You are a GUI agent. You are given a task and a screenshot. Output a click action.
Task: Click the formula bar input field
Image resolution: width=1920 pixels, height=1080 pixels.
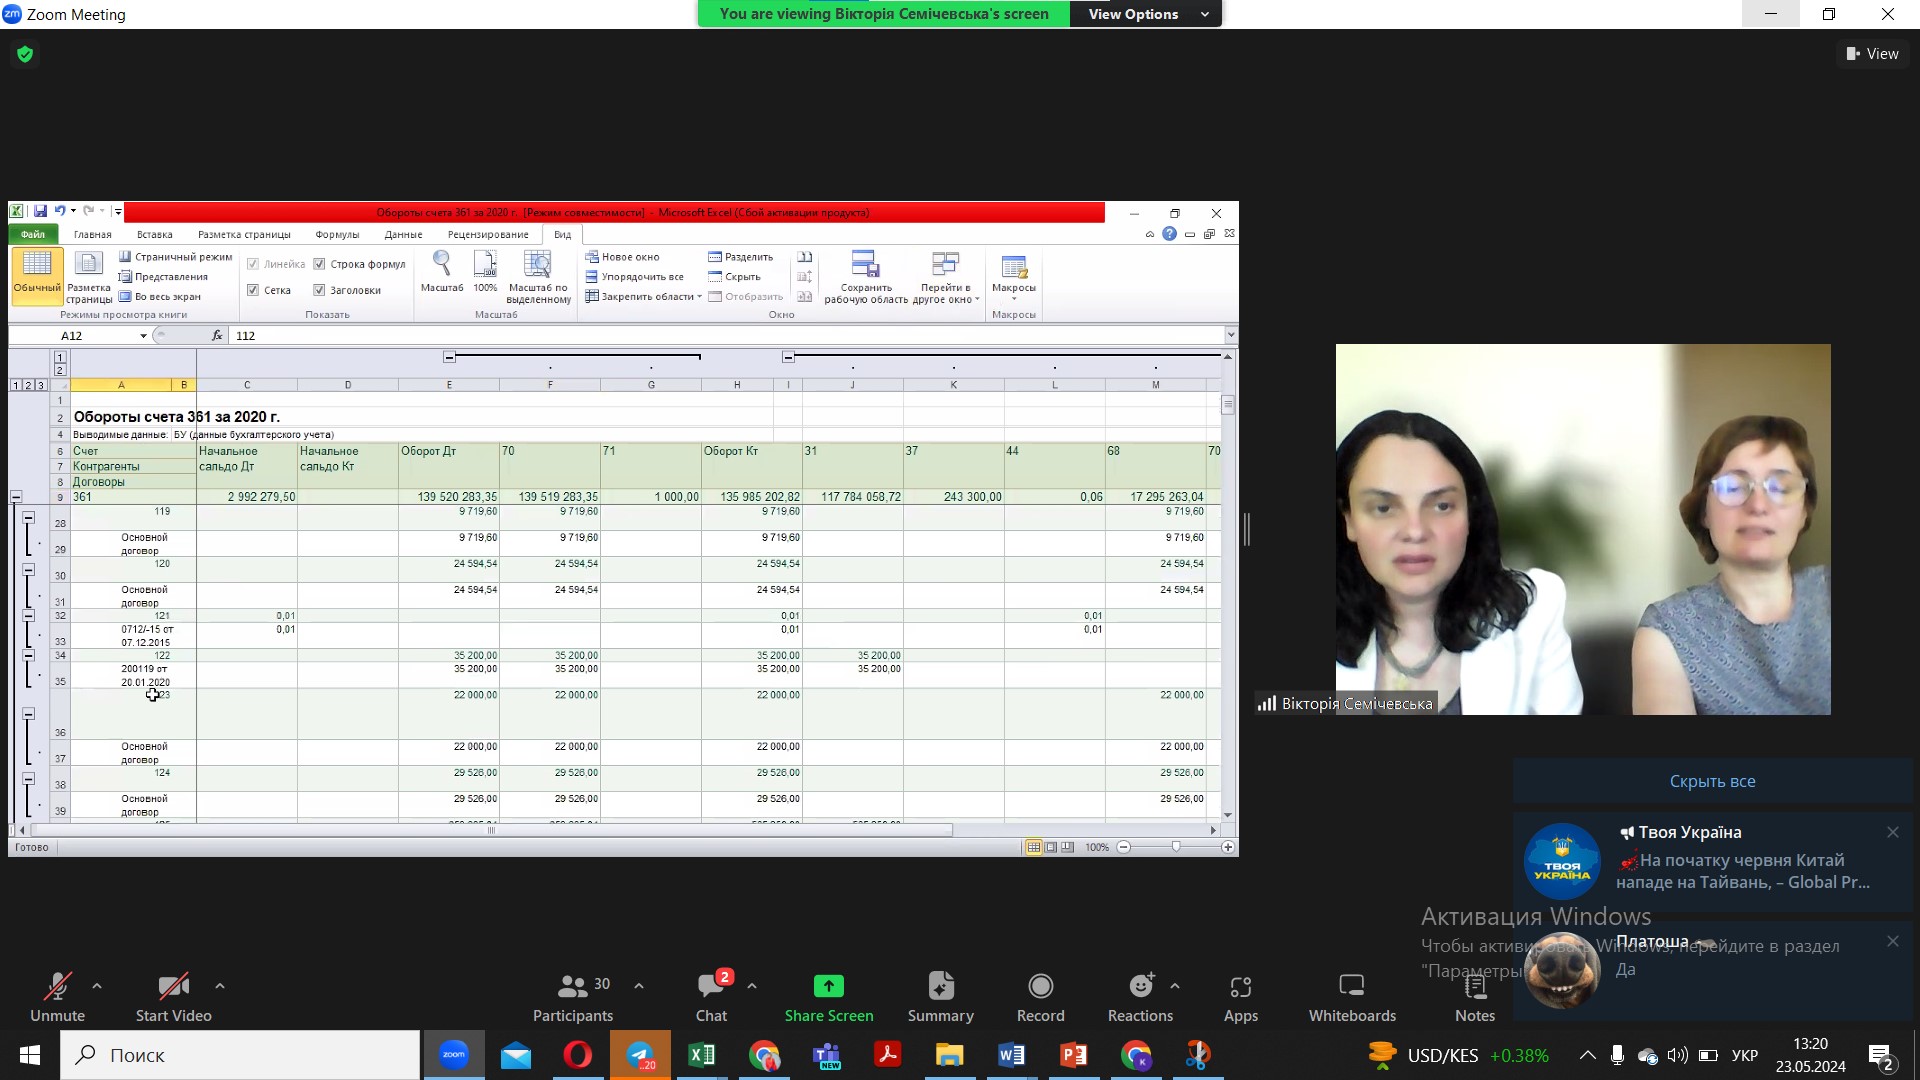[727, 336]
